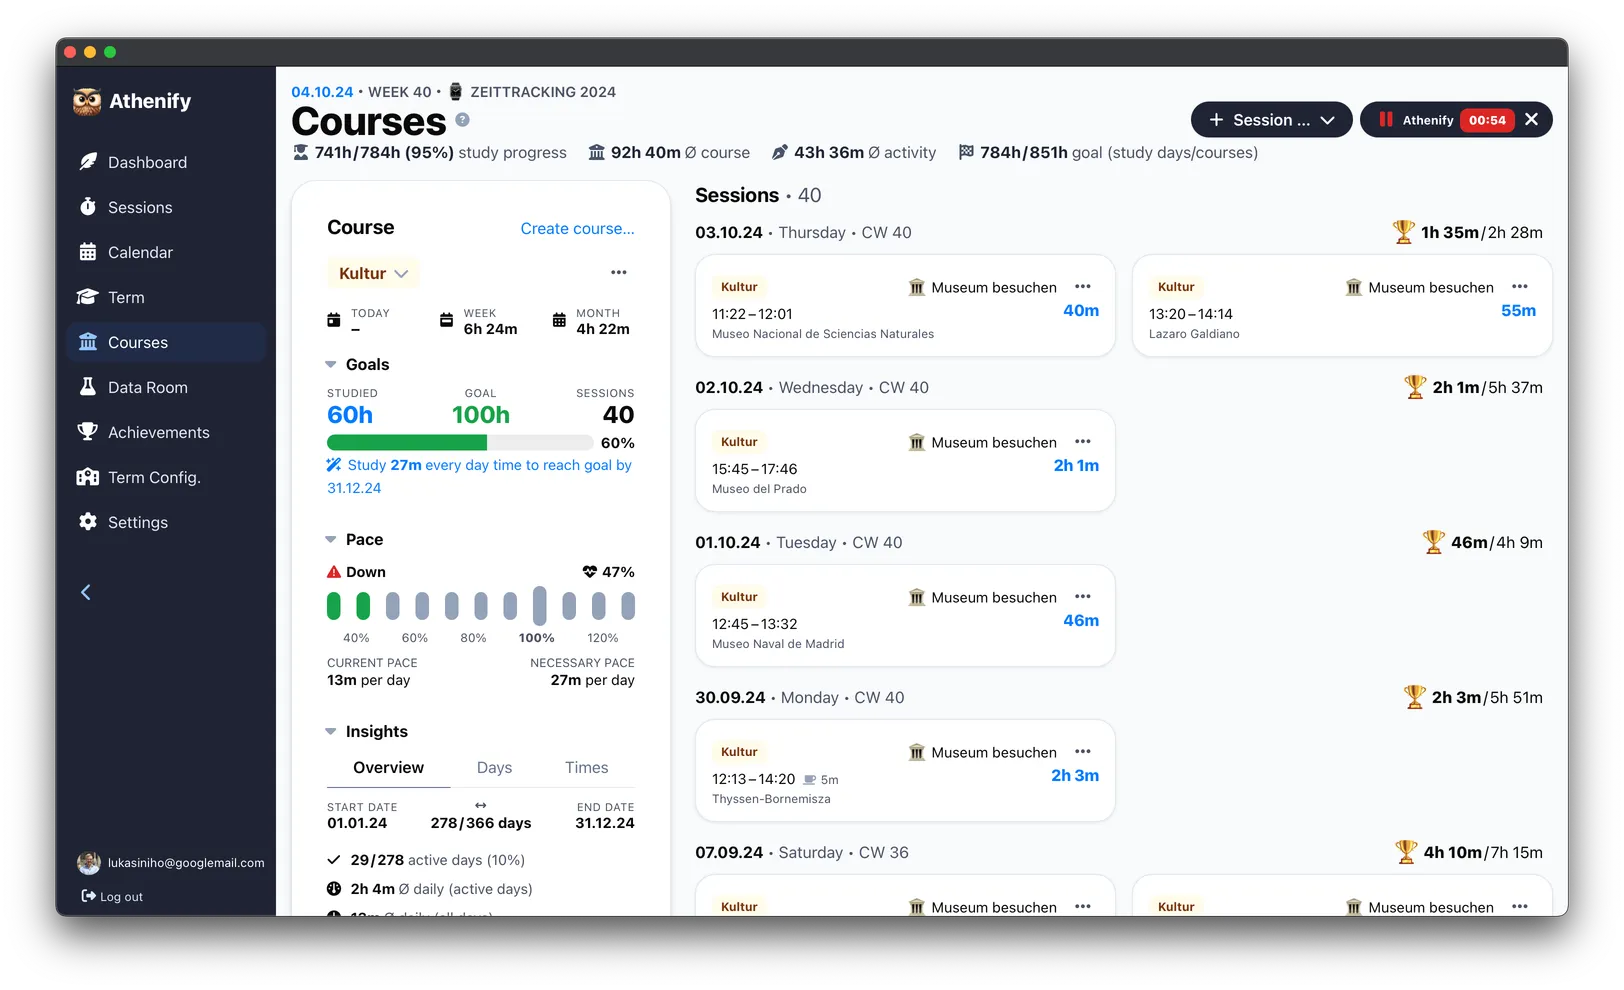Open the Data Room panel

147,387
